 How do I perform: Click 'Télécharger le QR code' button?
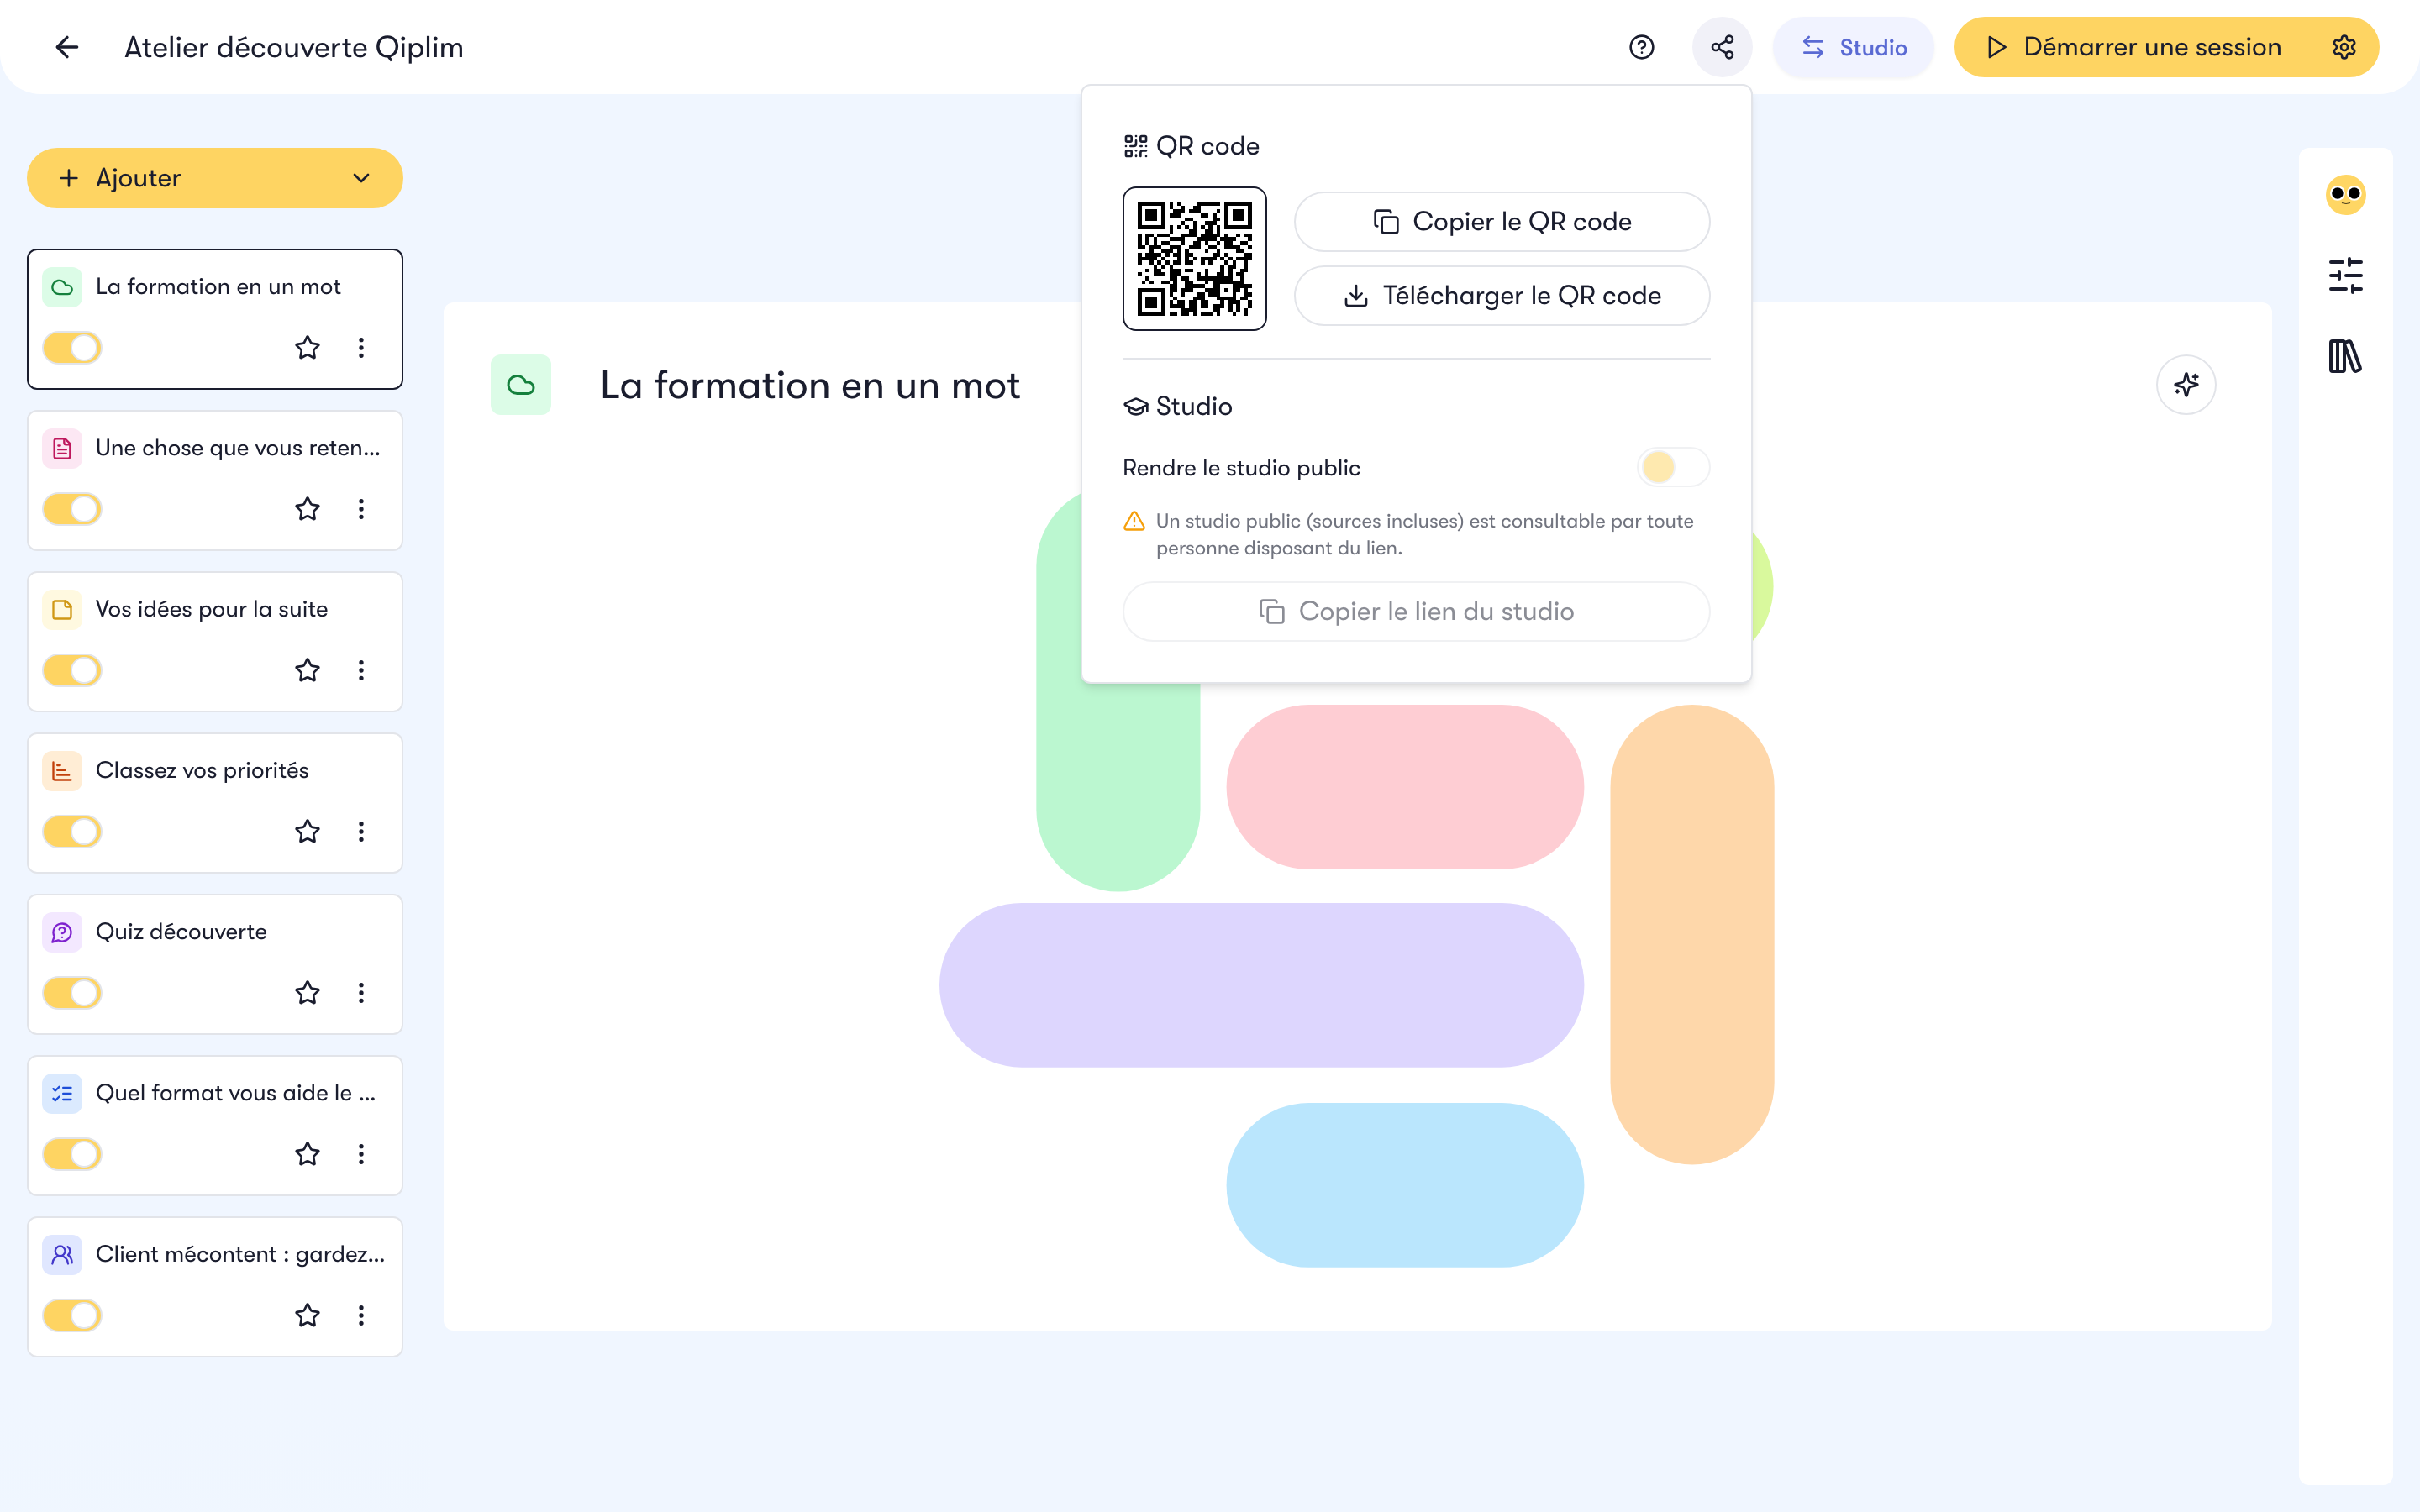(x=1501, y=296)
